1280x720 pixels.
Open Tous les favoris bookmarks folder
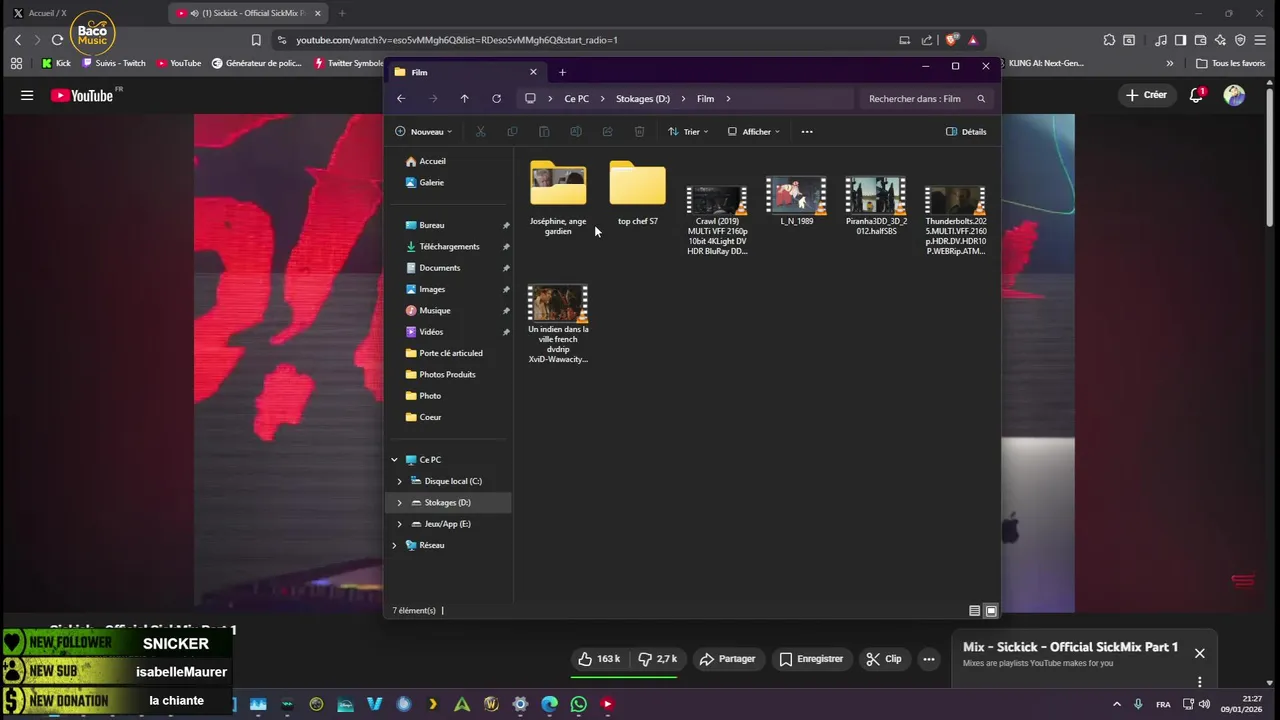point(1230,63)
